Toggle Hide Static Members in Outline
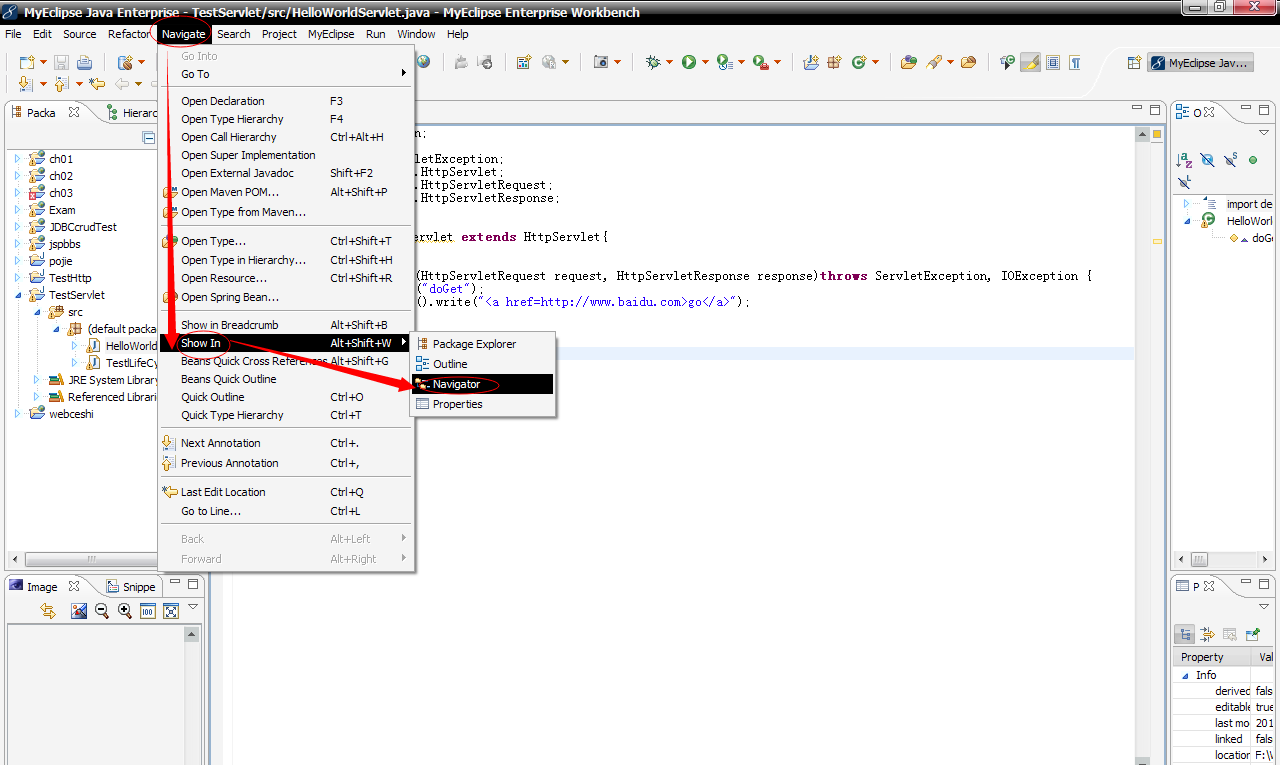The height and width of the screenshot is (765, 1280). click(x=1230, y=160)
